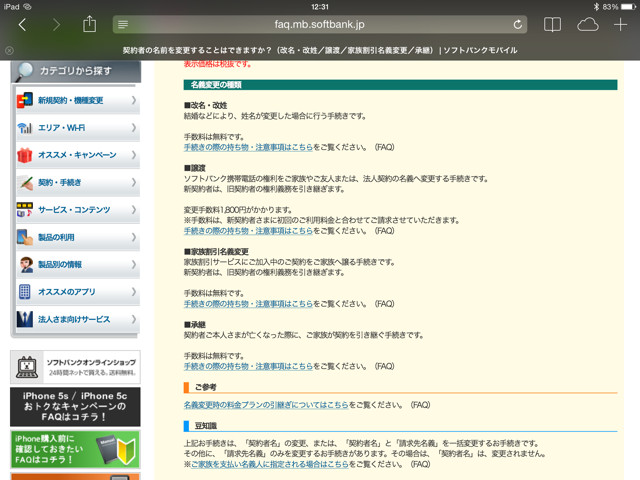Open the オススメのアプリ category
Viewport: 640px width, 480px height.
click(x=78, y=292)
